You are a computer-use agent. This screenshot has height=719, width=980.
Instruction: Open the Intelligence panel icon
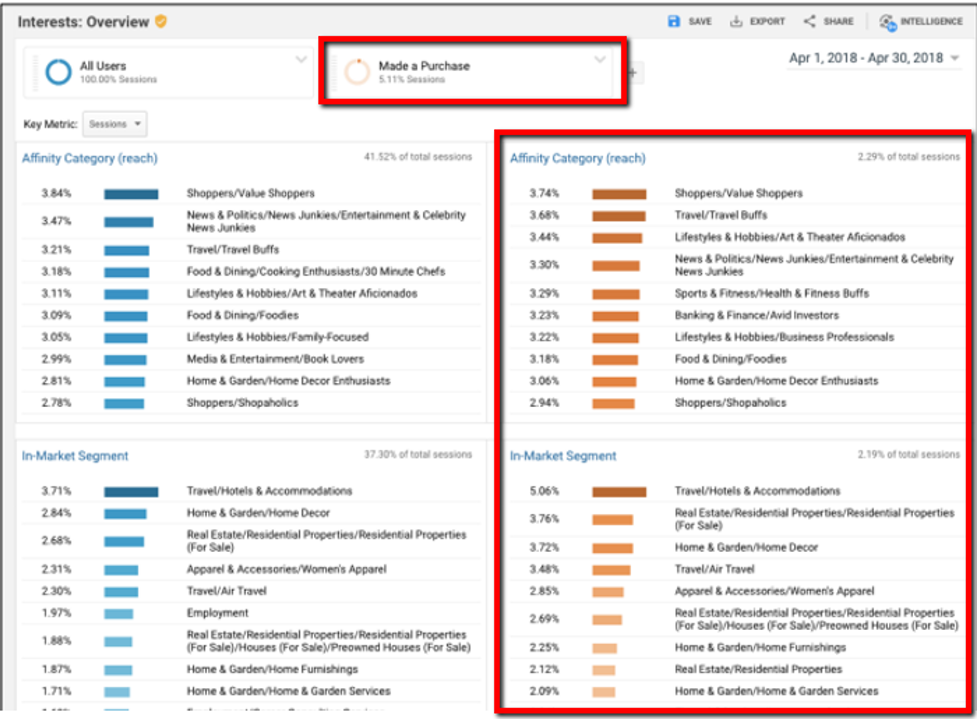tap(886, 21)
